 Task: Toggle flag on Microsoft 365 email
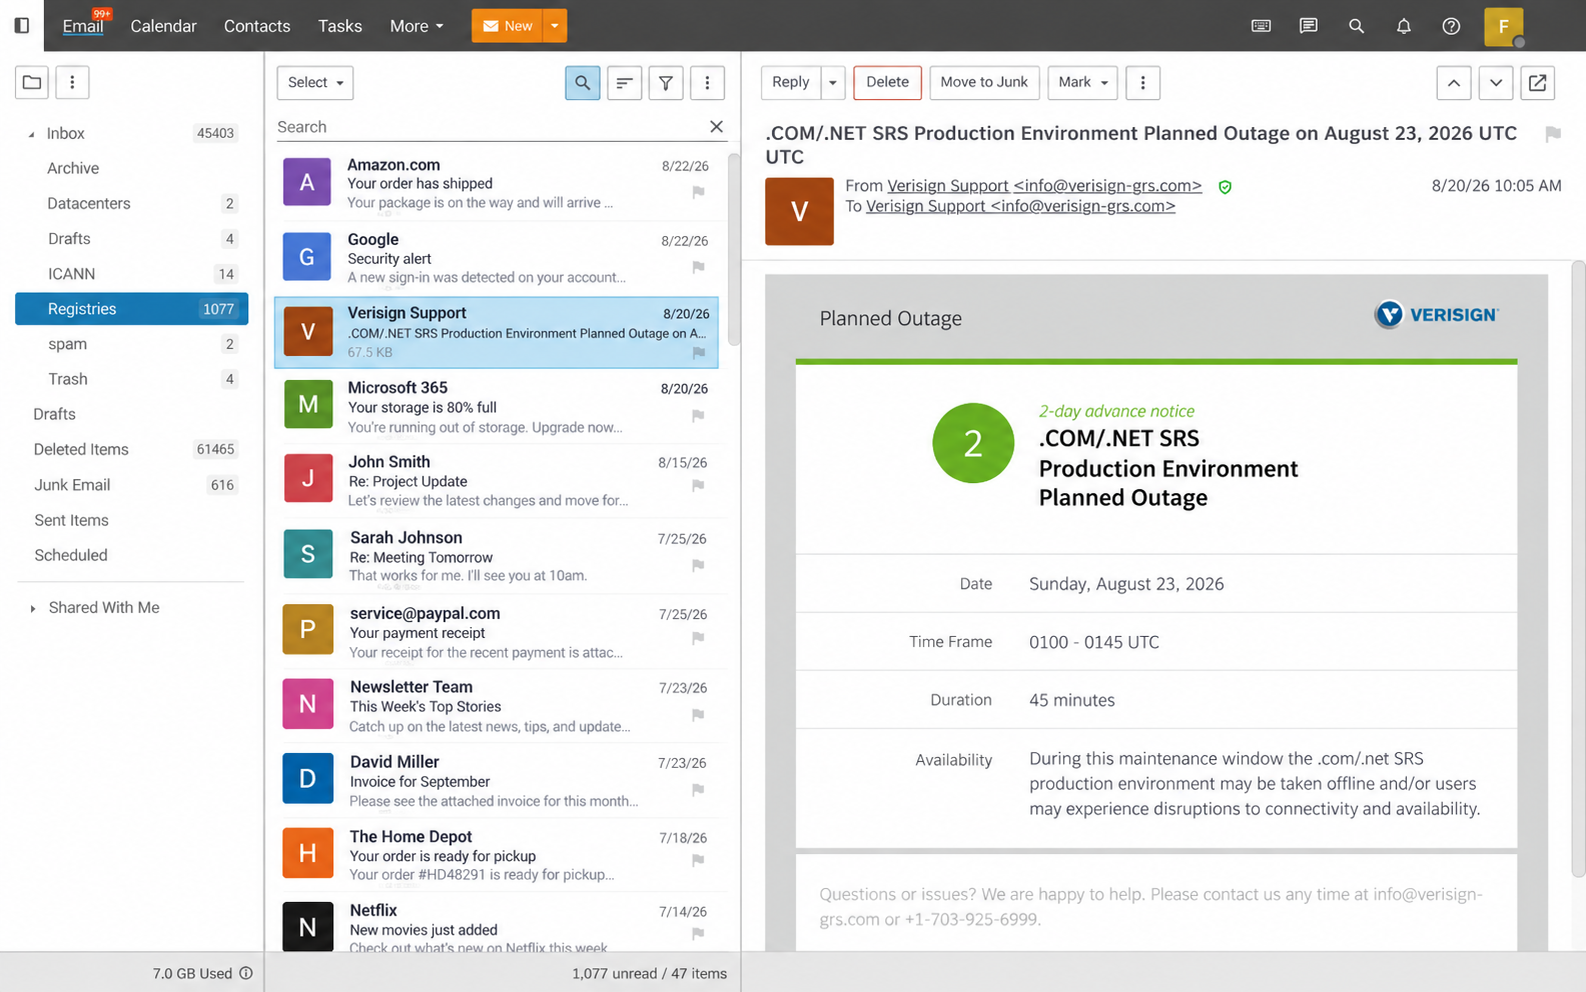(698, 415)
